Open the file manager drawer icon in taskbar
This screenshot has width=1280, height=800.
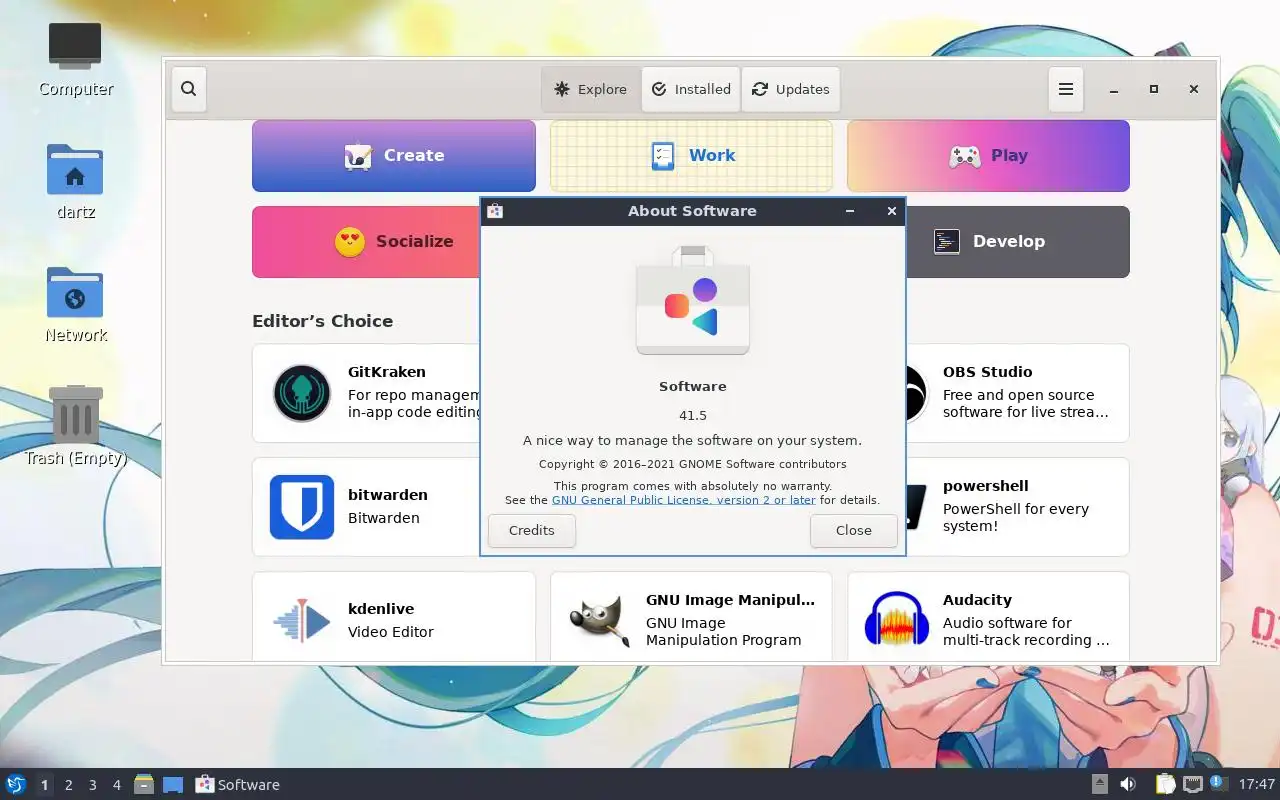(x=144, y=784)
